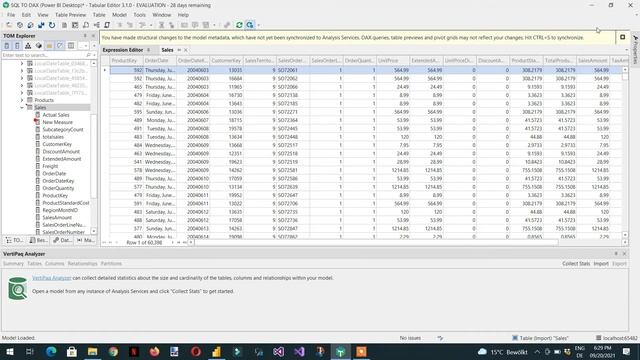The width and height of the screenshot is (640, 360).
Task: Click the TO... bottom panel tab
Action: tap(14, 240)
